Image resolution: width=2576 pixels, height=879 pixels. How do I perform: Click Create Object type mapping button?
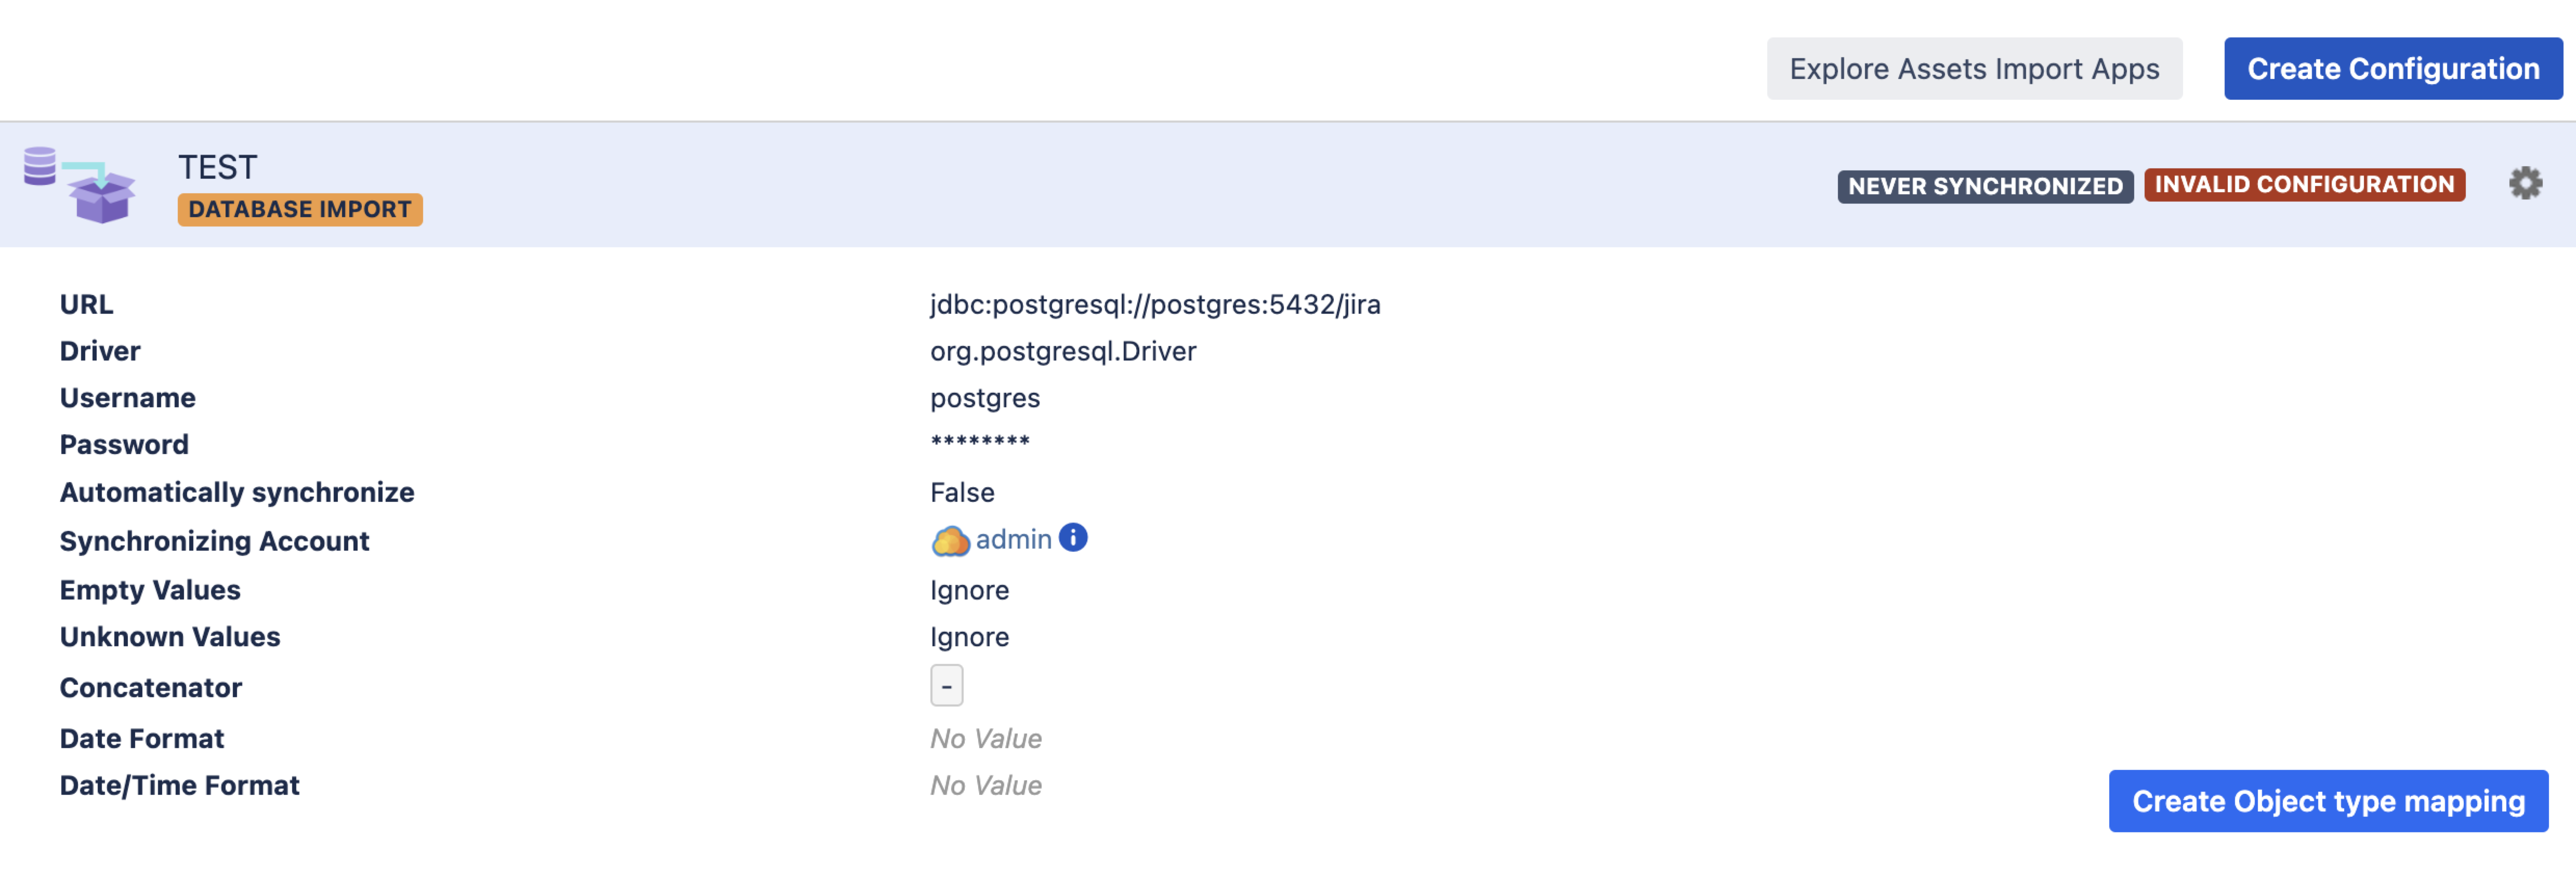tap(2327, 801)
